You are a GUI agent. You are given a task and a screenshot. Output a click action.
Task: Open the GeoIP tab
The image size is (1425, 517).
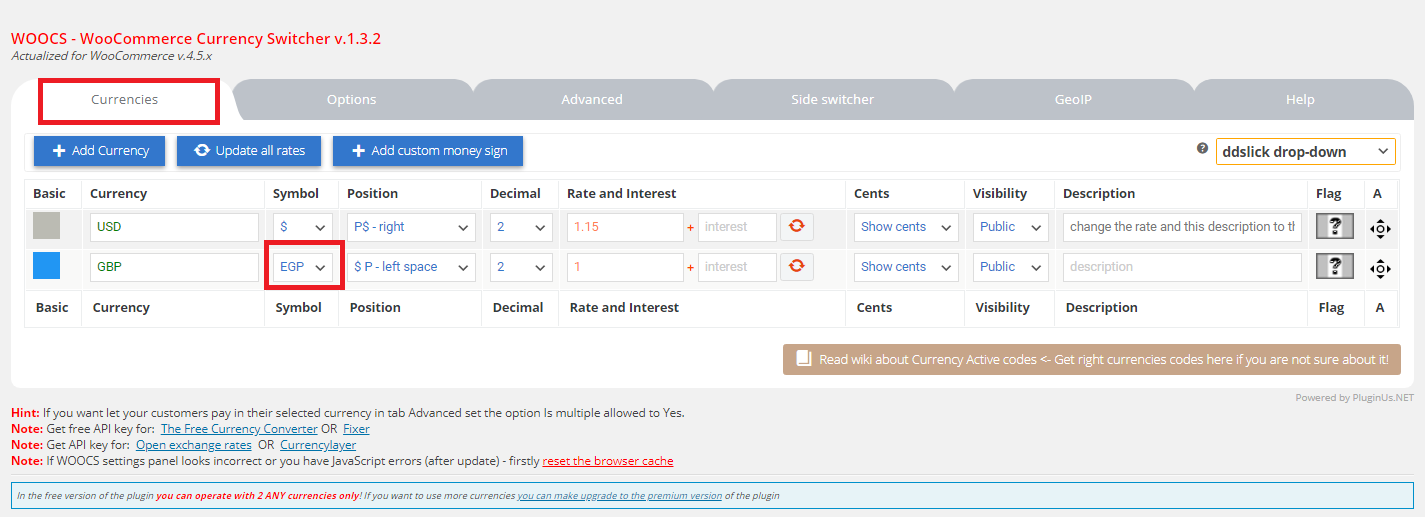pyautogui.click(x=1073, y=100)
